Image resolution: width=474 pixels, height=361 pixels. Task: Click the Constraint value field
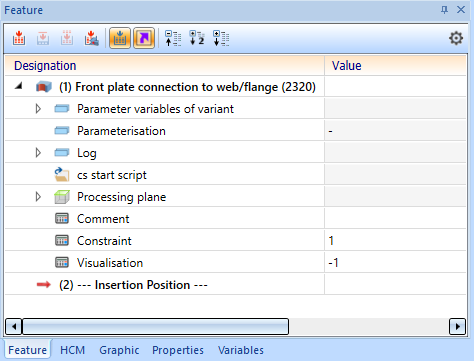395,241
